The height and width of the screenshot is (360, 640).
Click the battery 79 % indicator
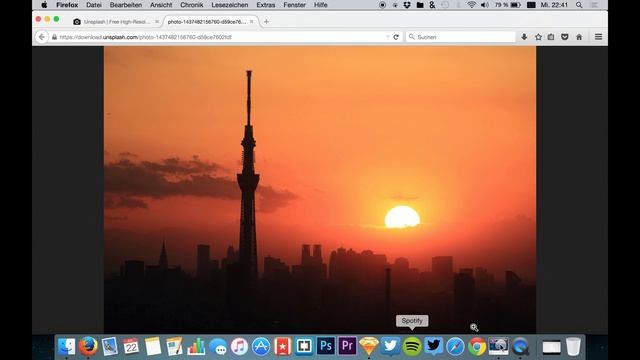(507, 5)
